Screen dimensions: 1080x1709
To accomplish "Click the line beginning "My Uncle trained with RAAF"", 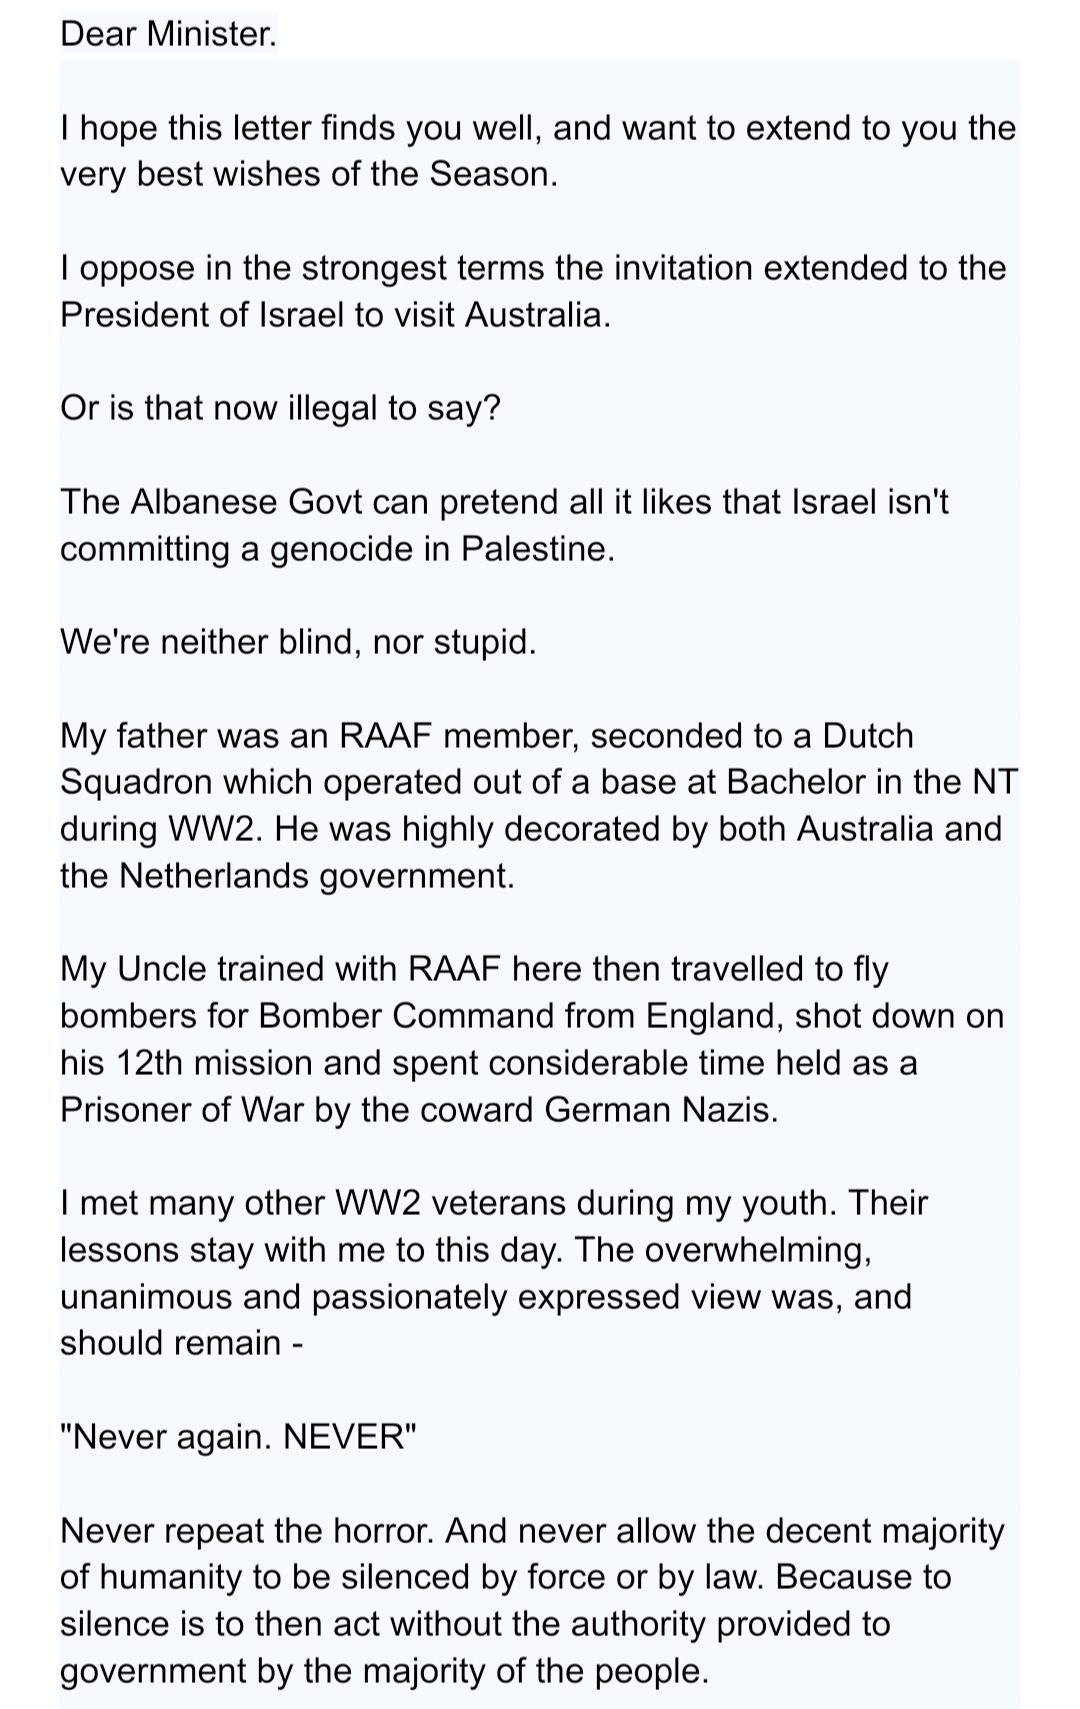I will [x=474, y=968].
